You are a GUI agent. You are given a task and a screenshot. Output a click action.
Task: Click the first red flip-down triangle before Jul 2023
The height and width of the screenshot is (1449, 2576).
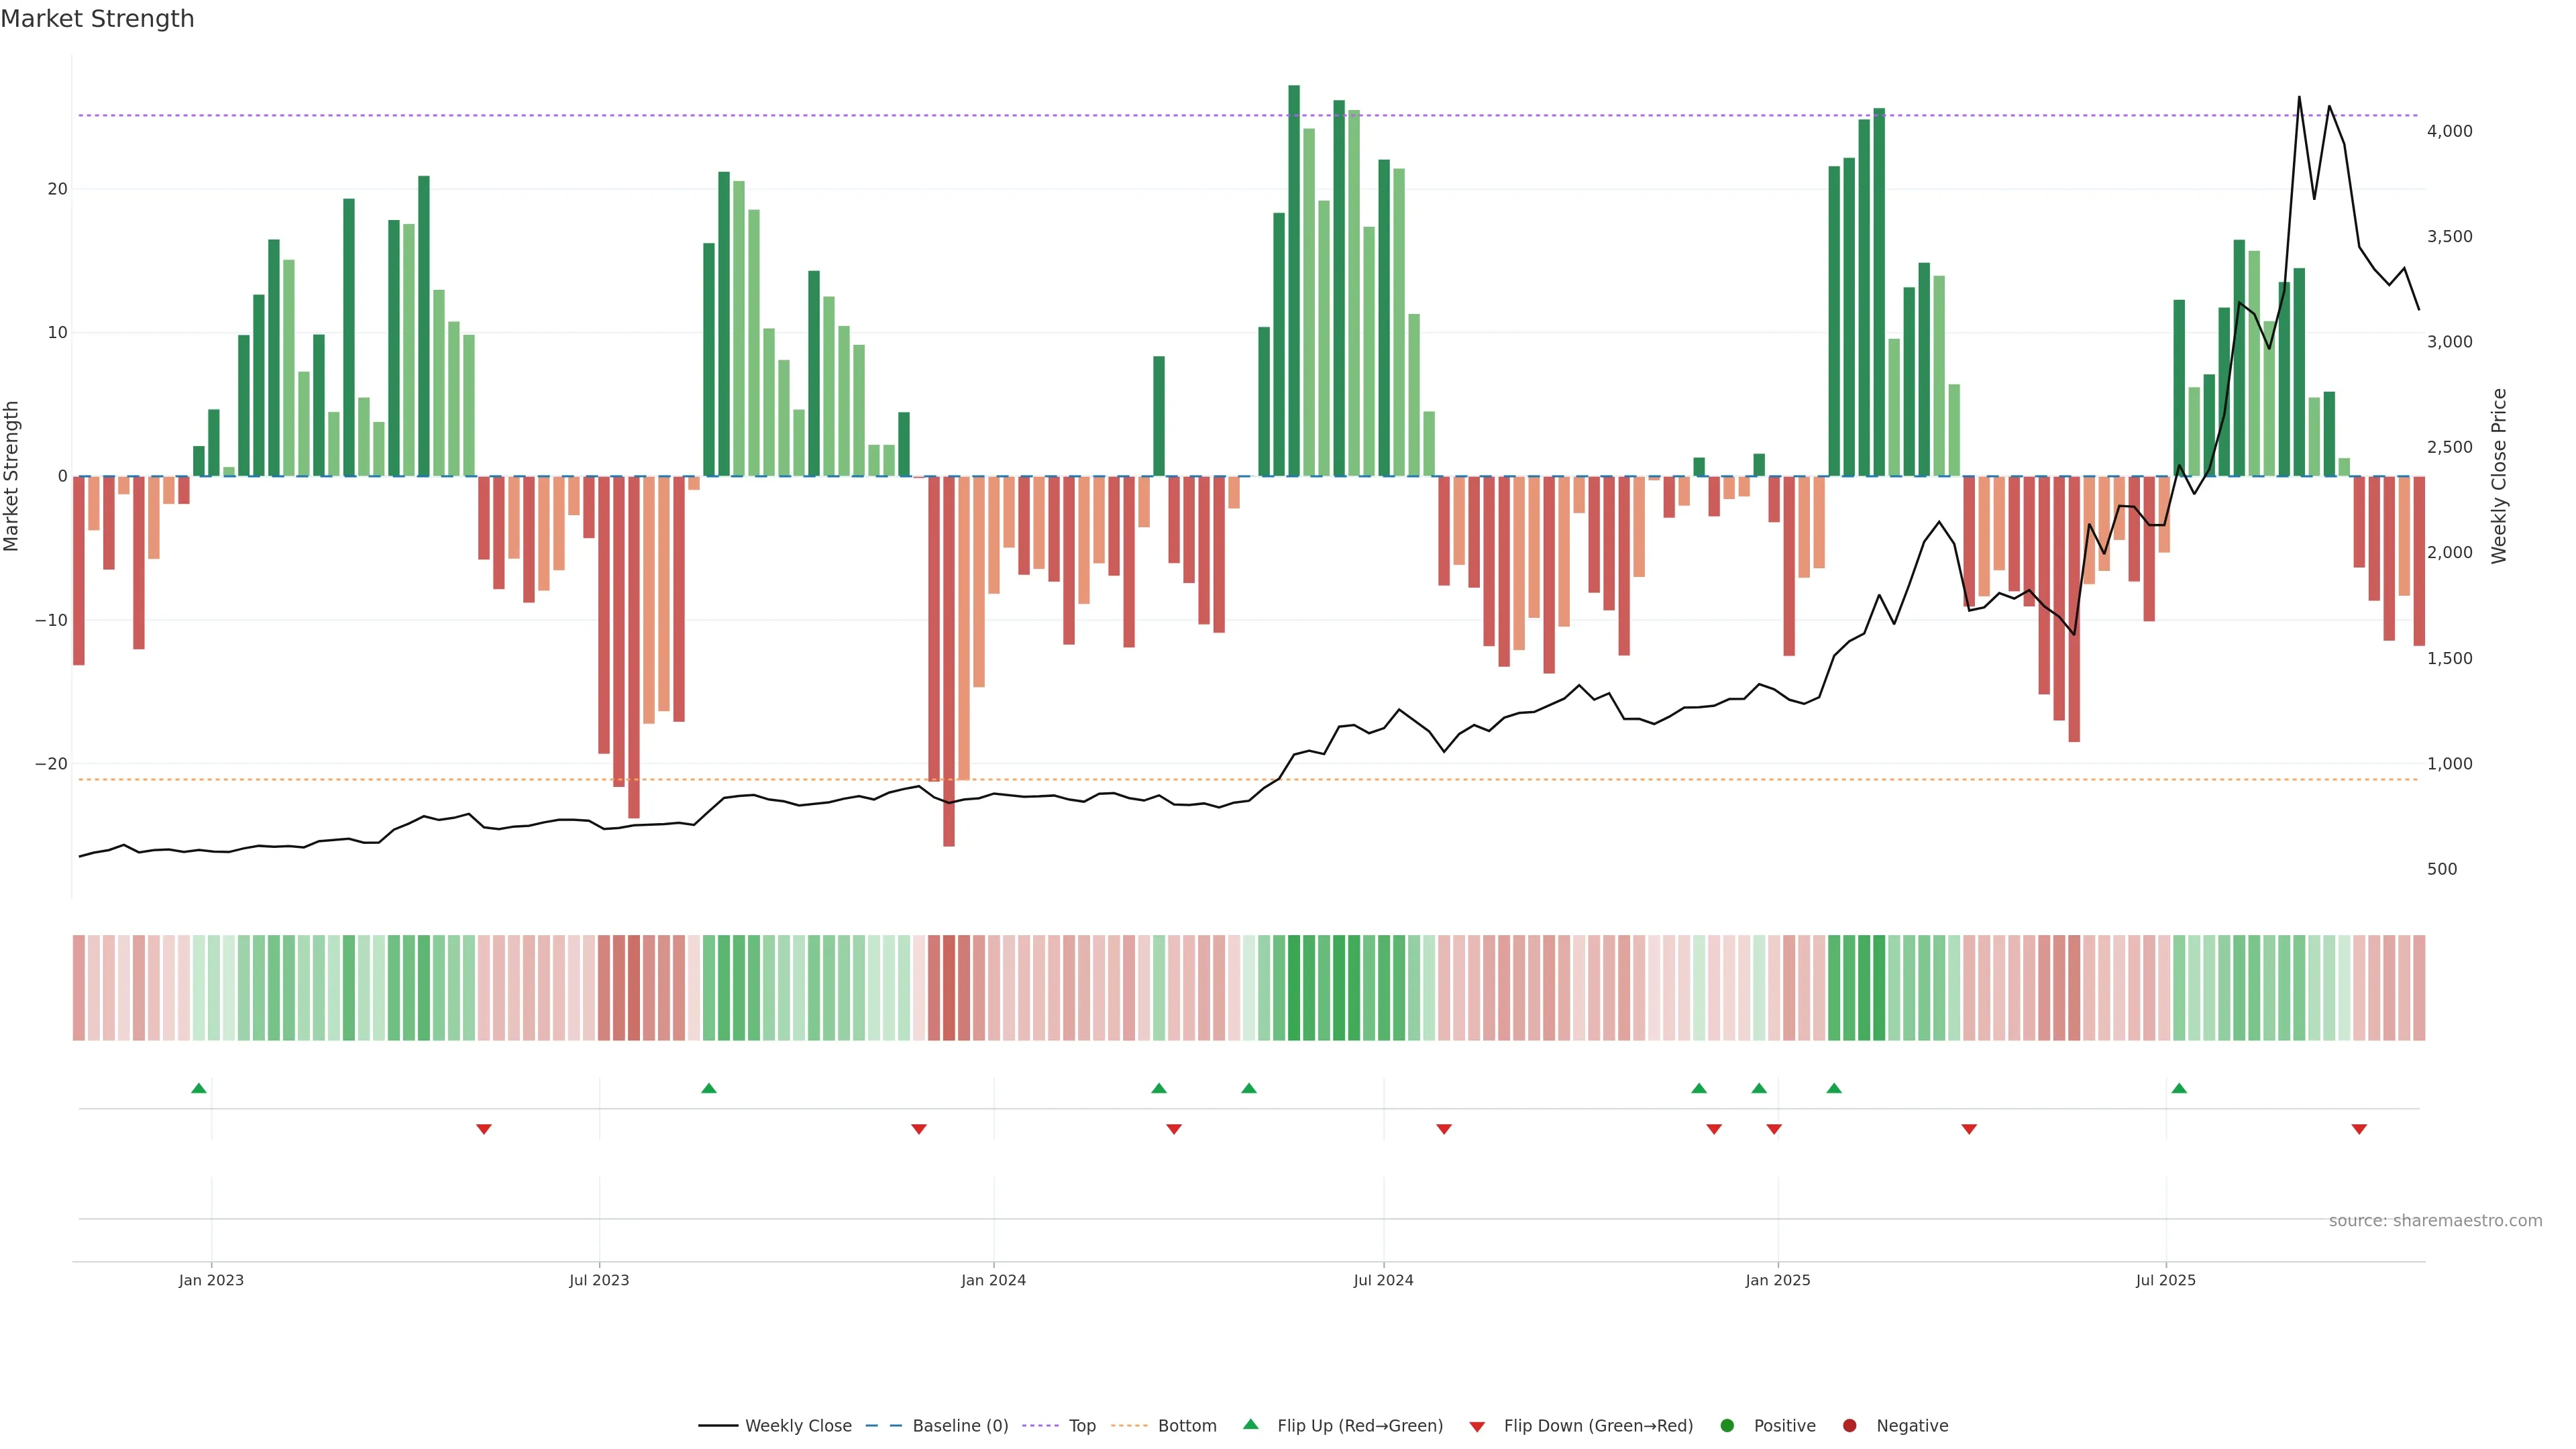(x=484, y=1129)
